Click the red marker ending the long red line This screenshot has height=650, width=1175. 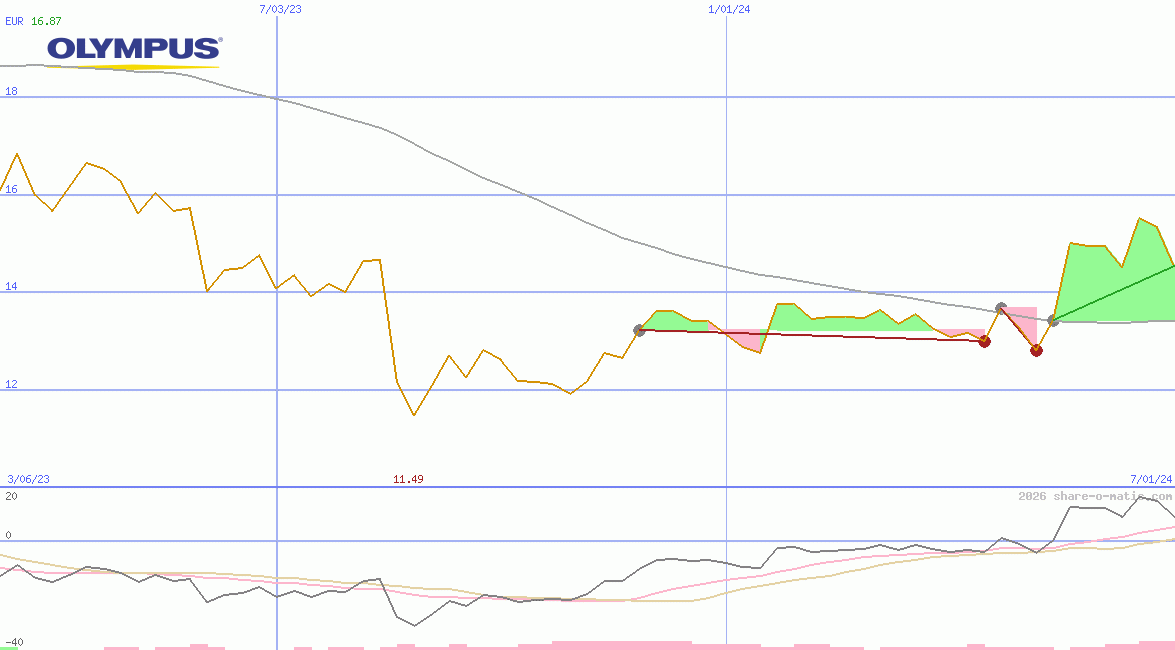[x=984, y=341]
